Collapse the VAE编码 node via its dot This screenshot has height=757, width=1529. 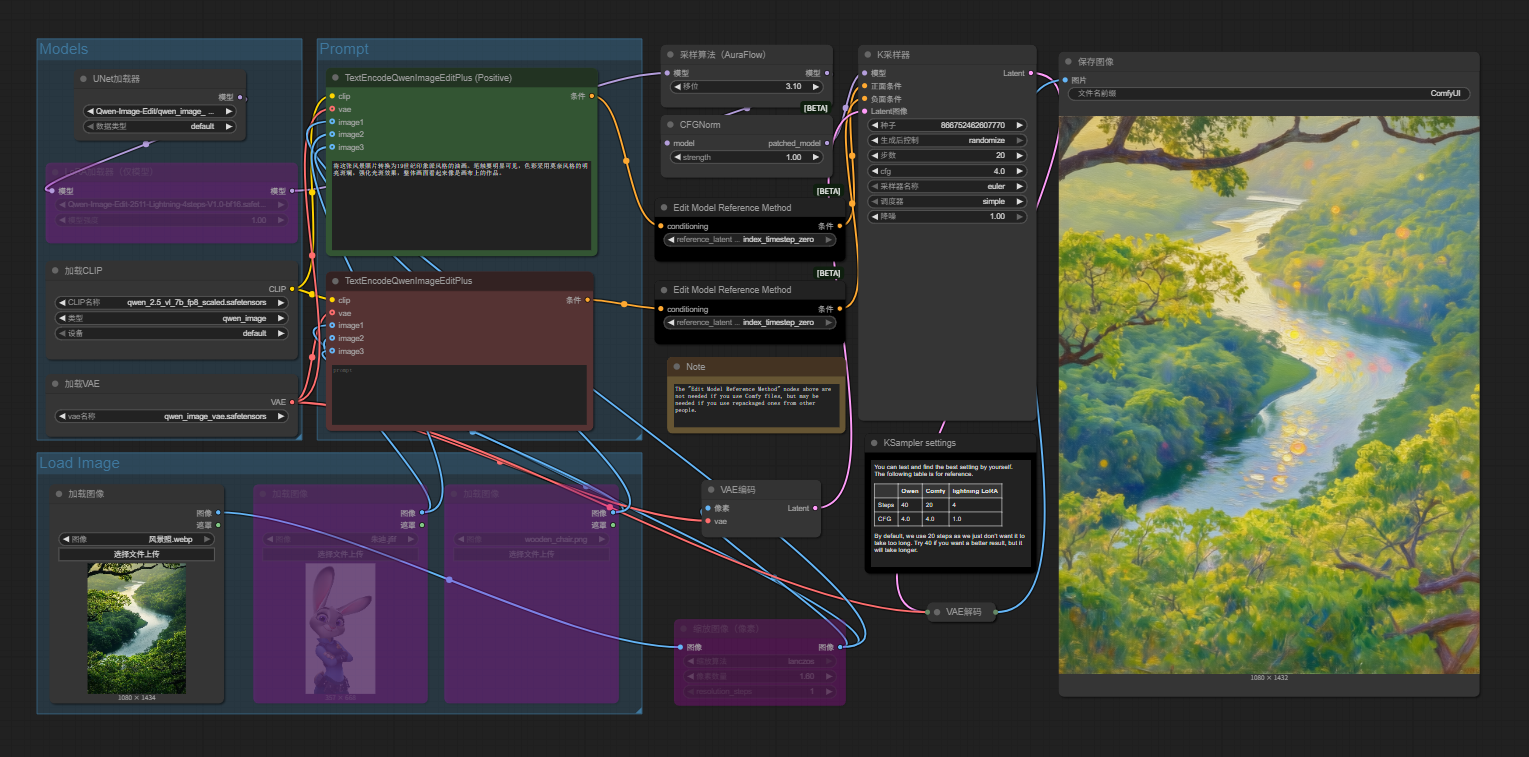(x=711, y=490)
